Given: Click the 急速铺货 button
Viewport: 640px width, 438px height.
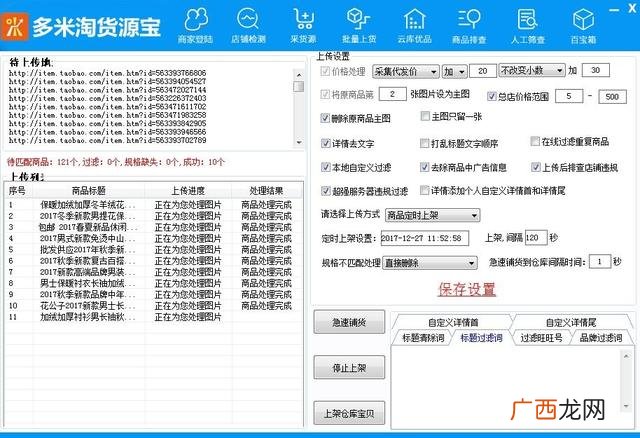Looking at the screenshot, I should 349,322.
